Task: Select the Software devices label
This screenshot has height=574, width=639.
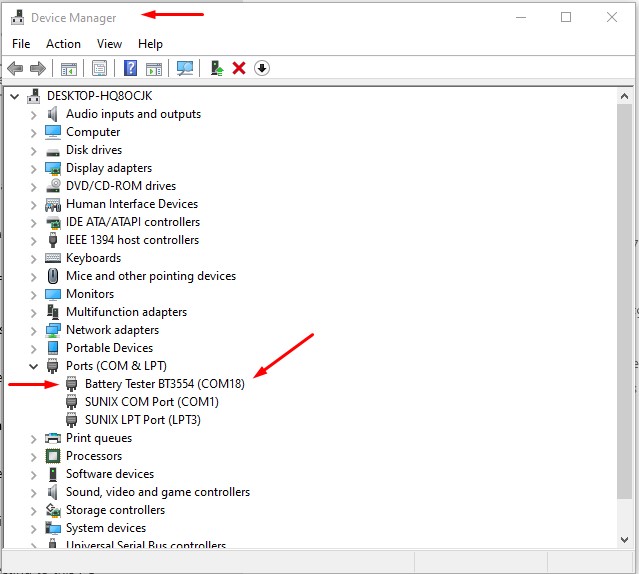Action: pyautogui.click(x=110, y=474)
